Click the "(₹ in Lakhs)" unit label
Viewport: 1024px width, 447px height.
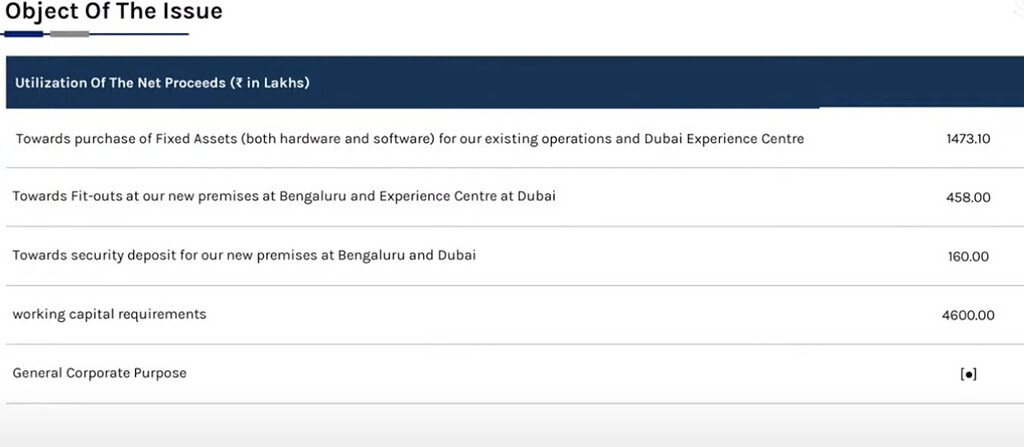pyautogui.click(x=269, y=83)
